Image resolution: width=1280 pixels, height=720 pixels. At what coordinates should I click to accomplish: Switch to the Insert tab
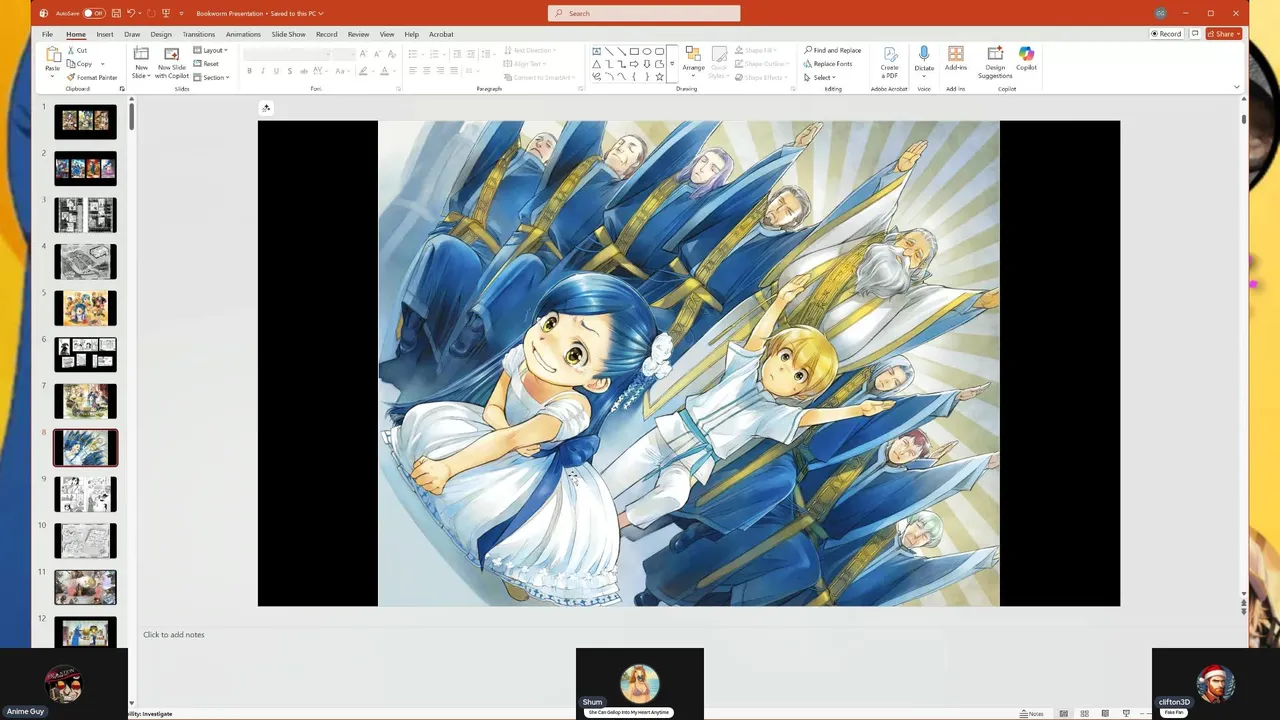click(104, 34)
